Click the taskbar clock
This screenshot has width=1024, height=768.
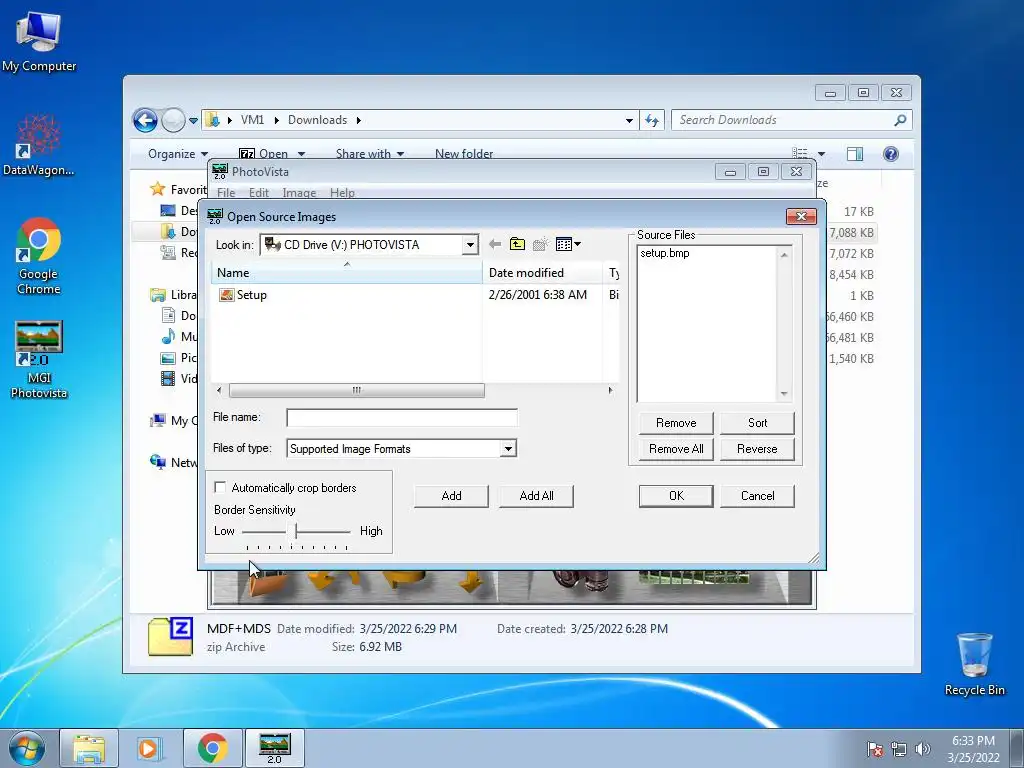(973, 749)
